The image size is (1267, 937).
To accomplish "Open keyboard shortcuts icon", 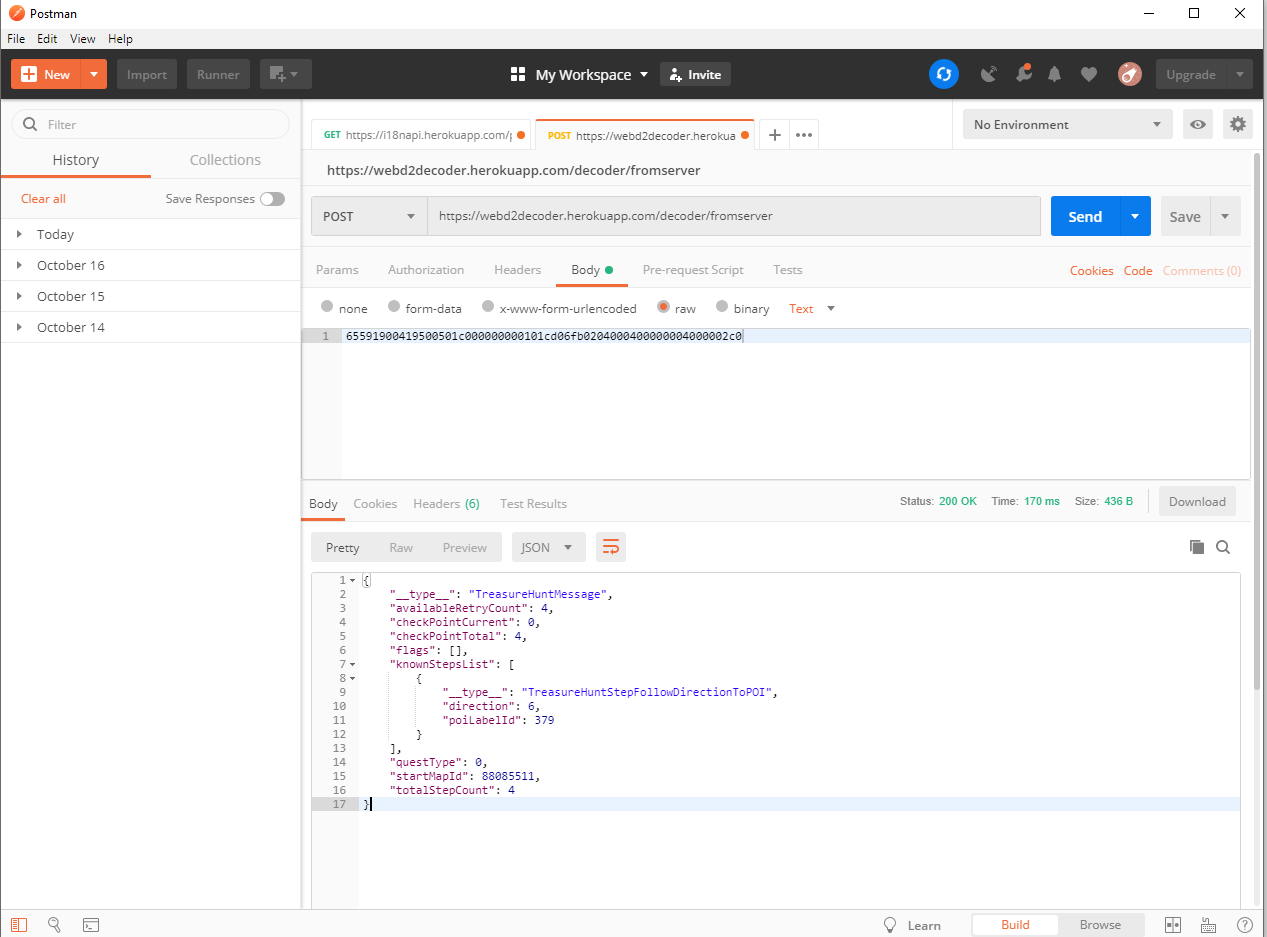I will pos(1209,925).
